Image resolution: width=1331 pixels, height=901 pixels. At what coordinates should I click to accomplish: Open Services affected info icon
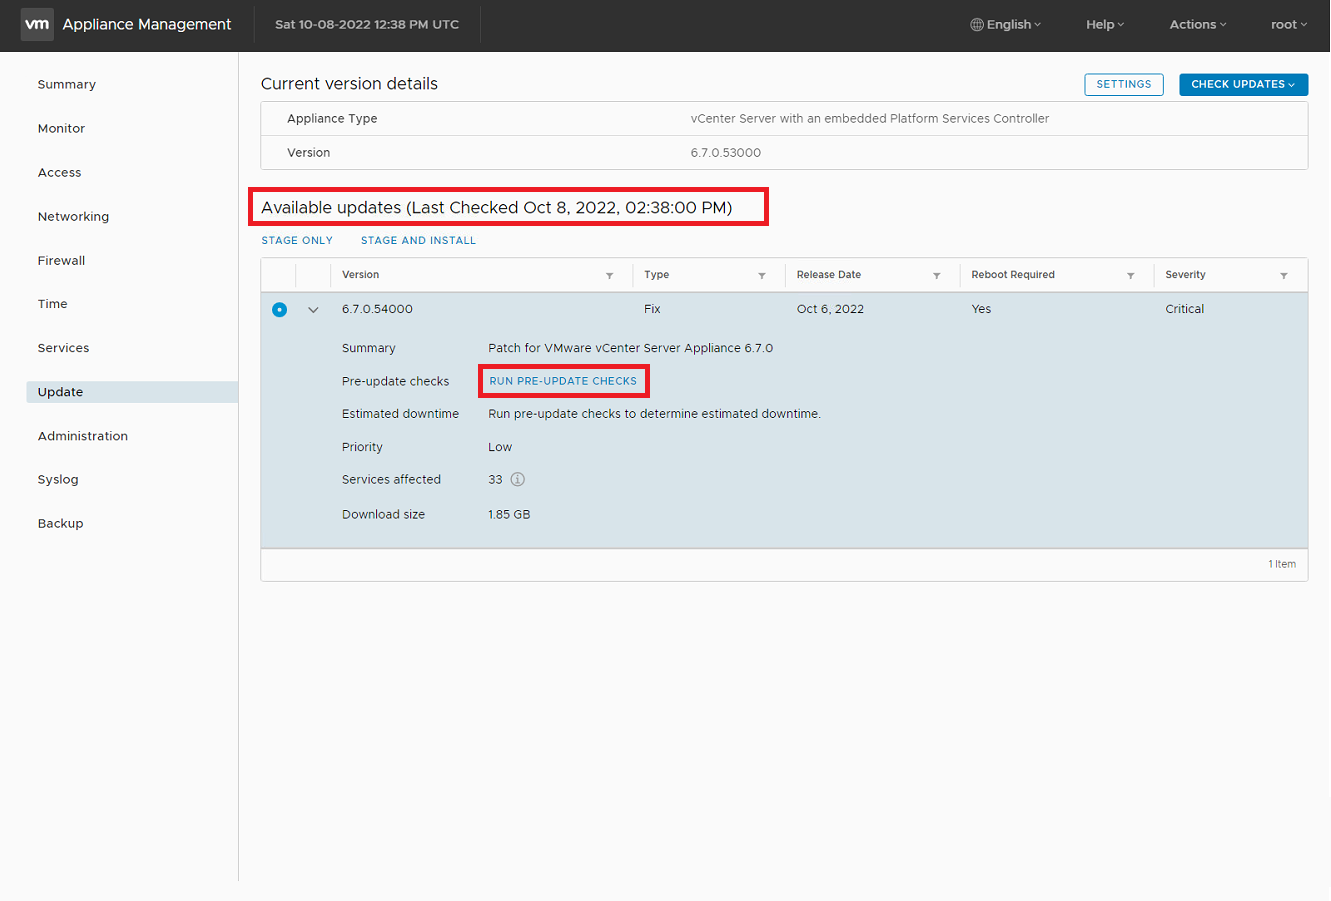pyautogui.click(x=517, y=479)
